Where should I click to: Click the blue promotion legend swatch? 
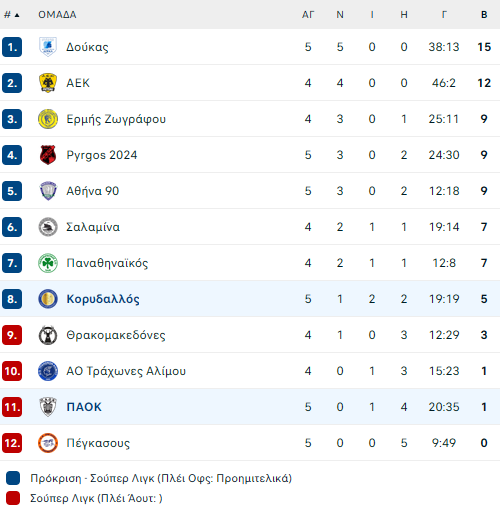tap(13, 478)
